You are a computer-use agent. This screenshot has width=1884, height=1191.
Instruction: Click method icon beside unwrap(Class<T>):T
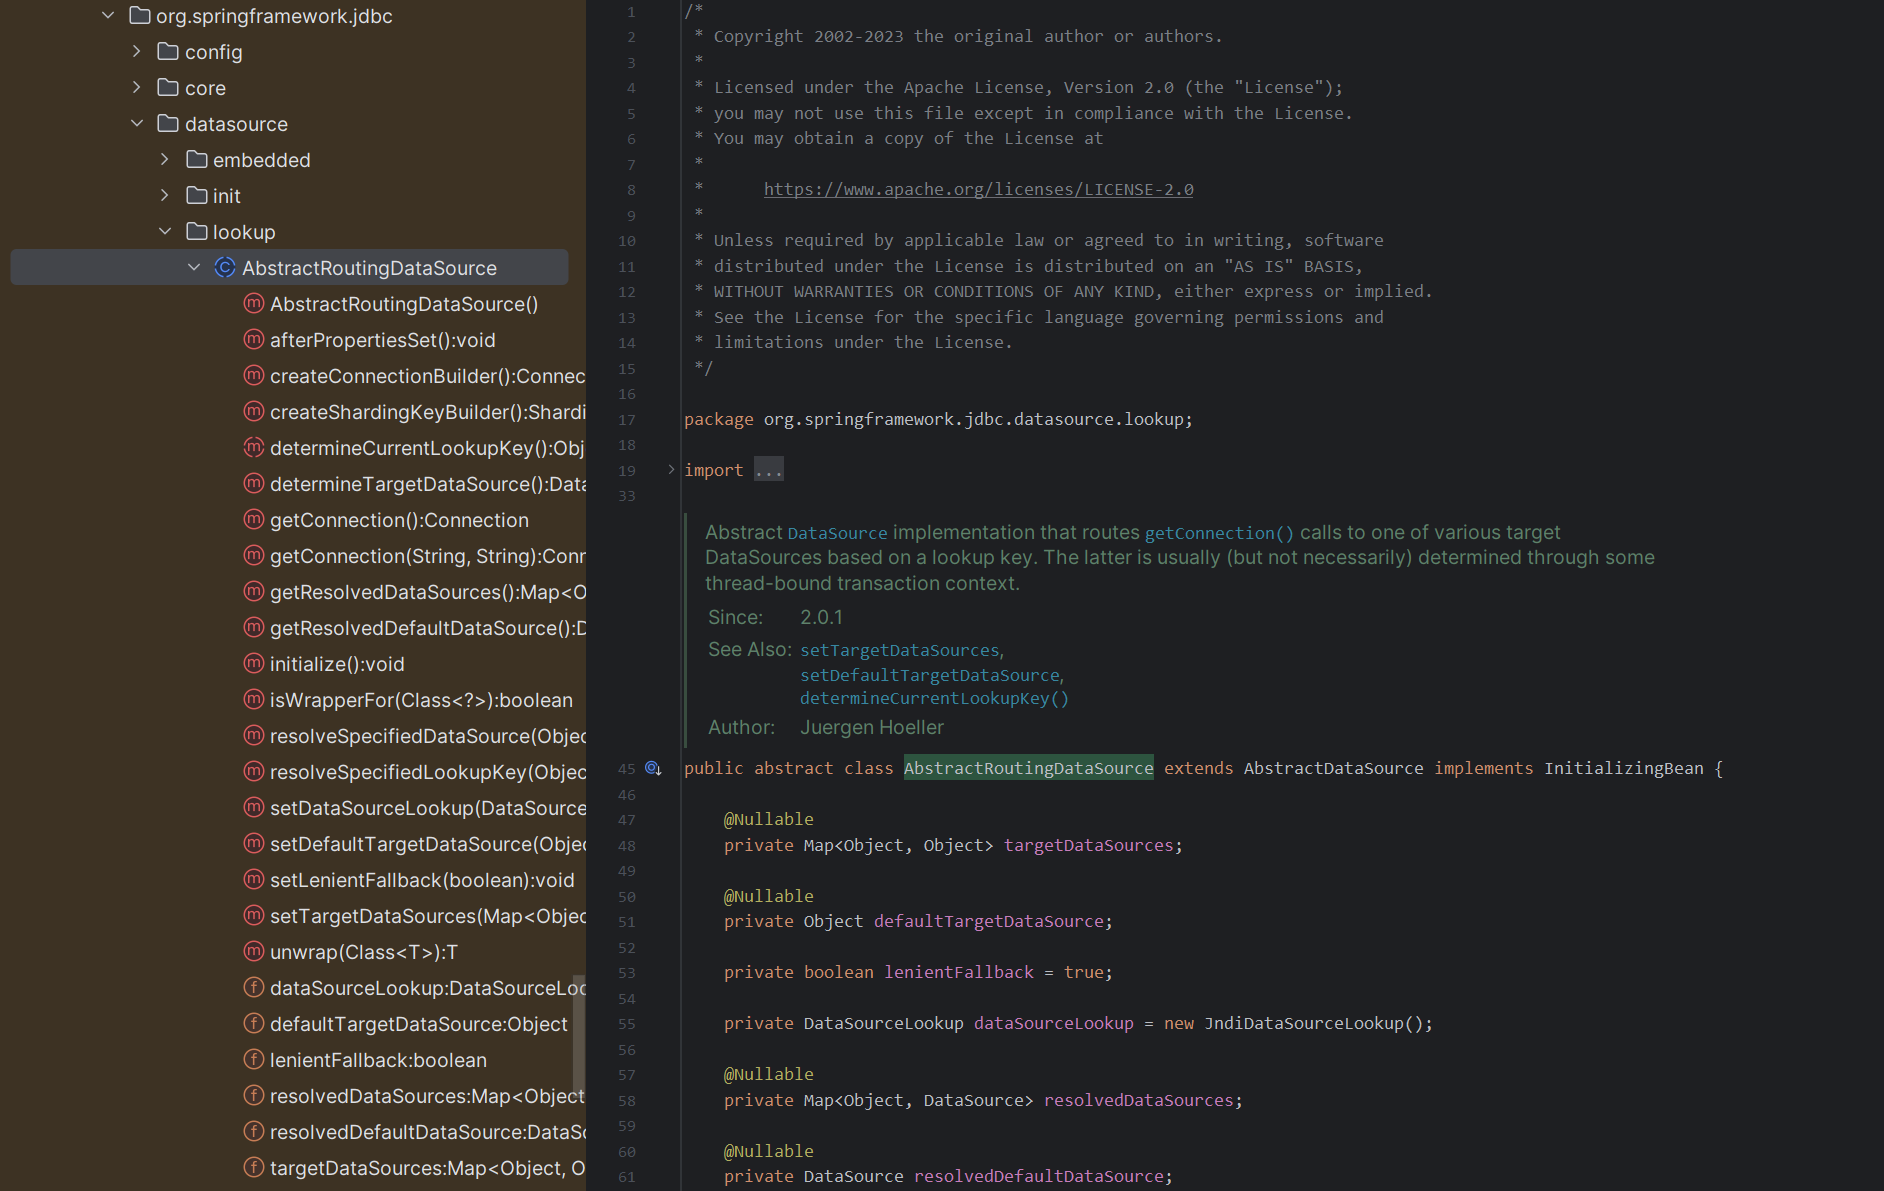click(254, 951)
